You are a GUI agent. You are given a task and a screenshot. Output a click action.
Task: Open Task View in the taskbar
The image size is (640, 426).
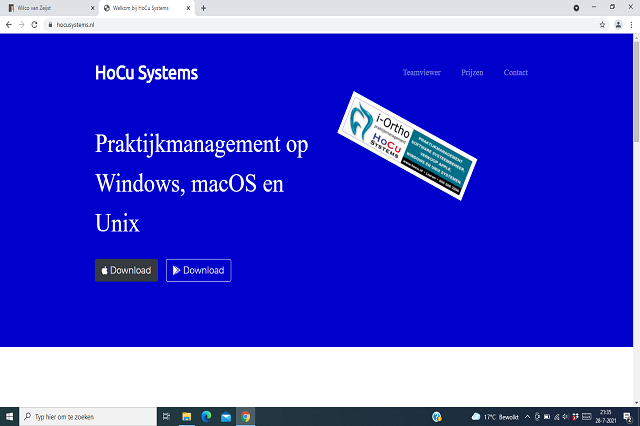click(x=167, y=417)
